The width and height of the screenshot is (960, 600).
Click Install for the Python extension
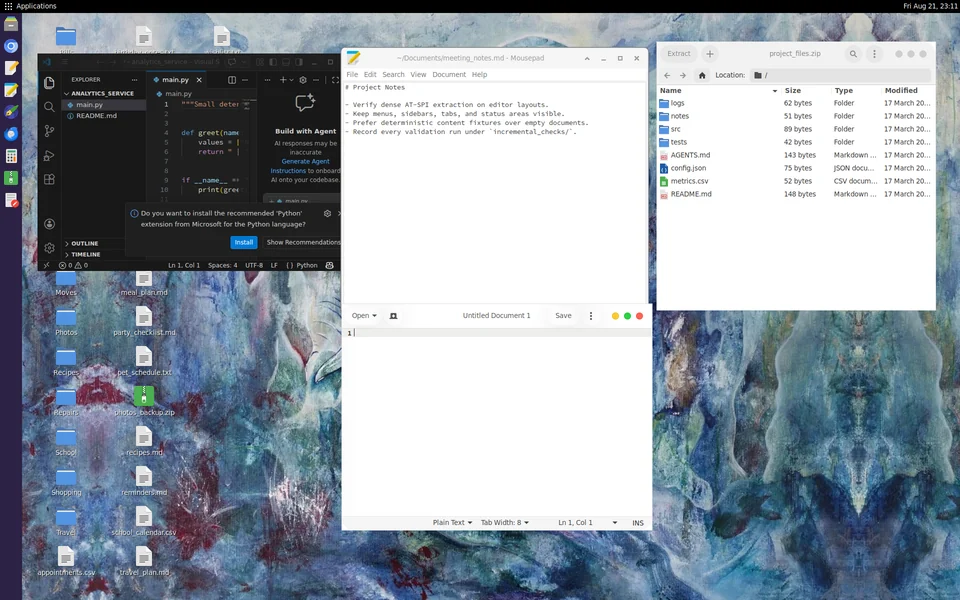click(x=244, y=242)
